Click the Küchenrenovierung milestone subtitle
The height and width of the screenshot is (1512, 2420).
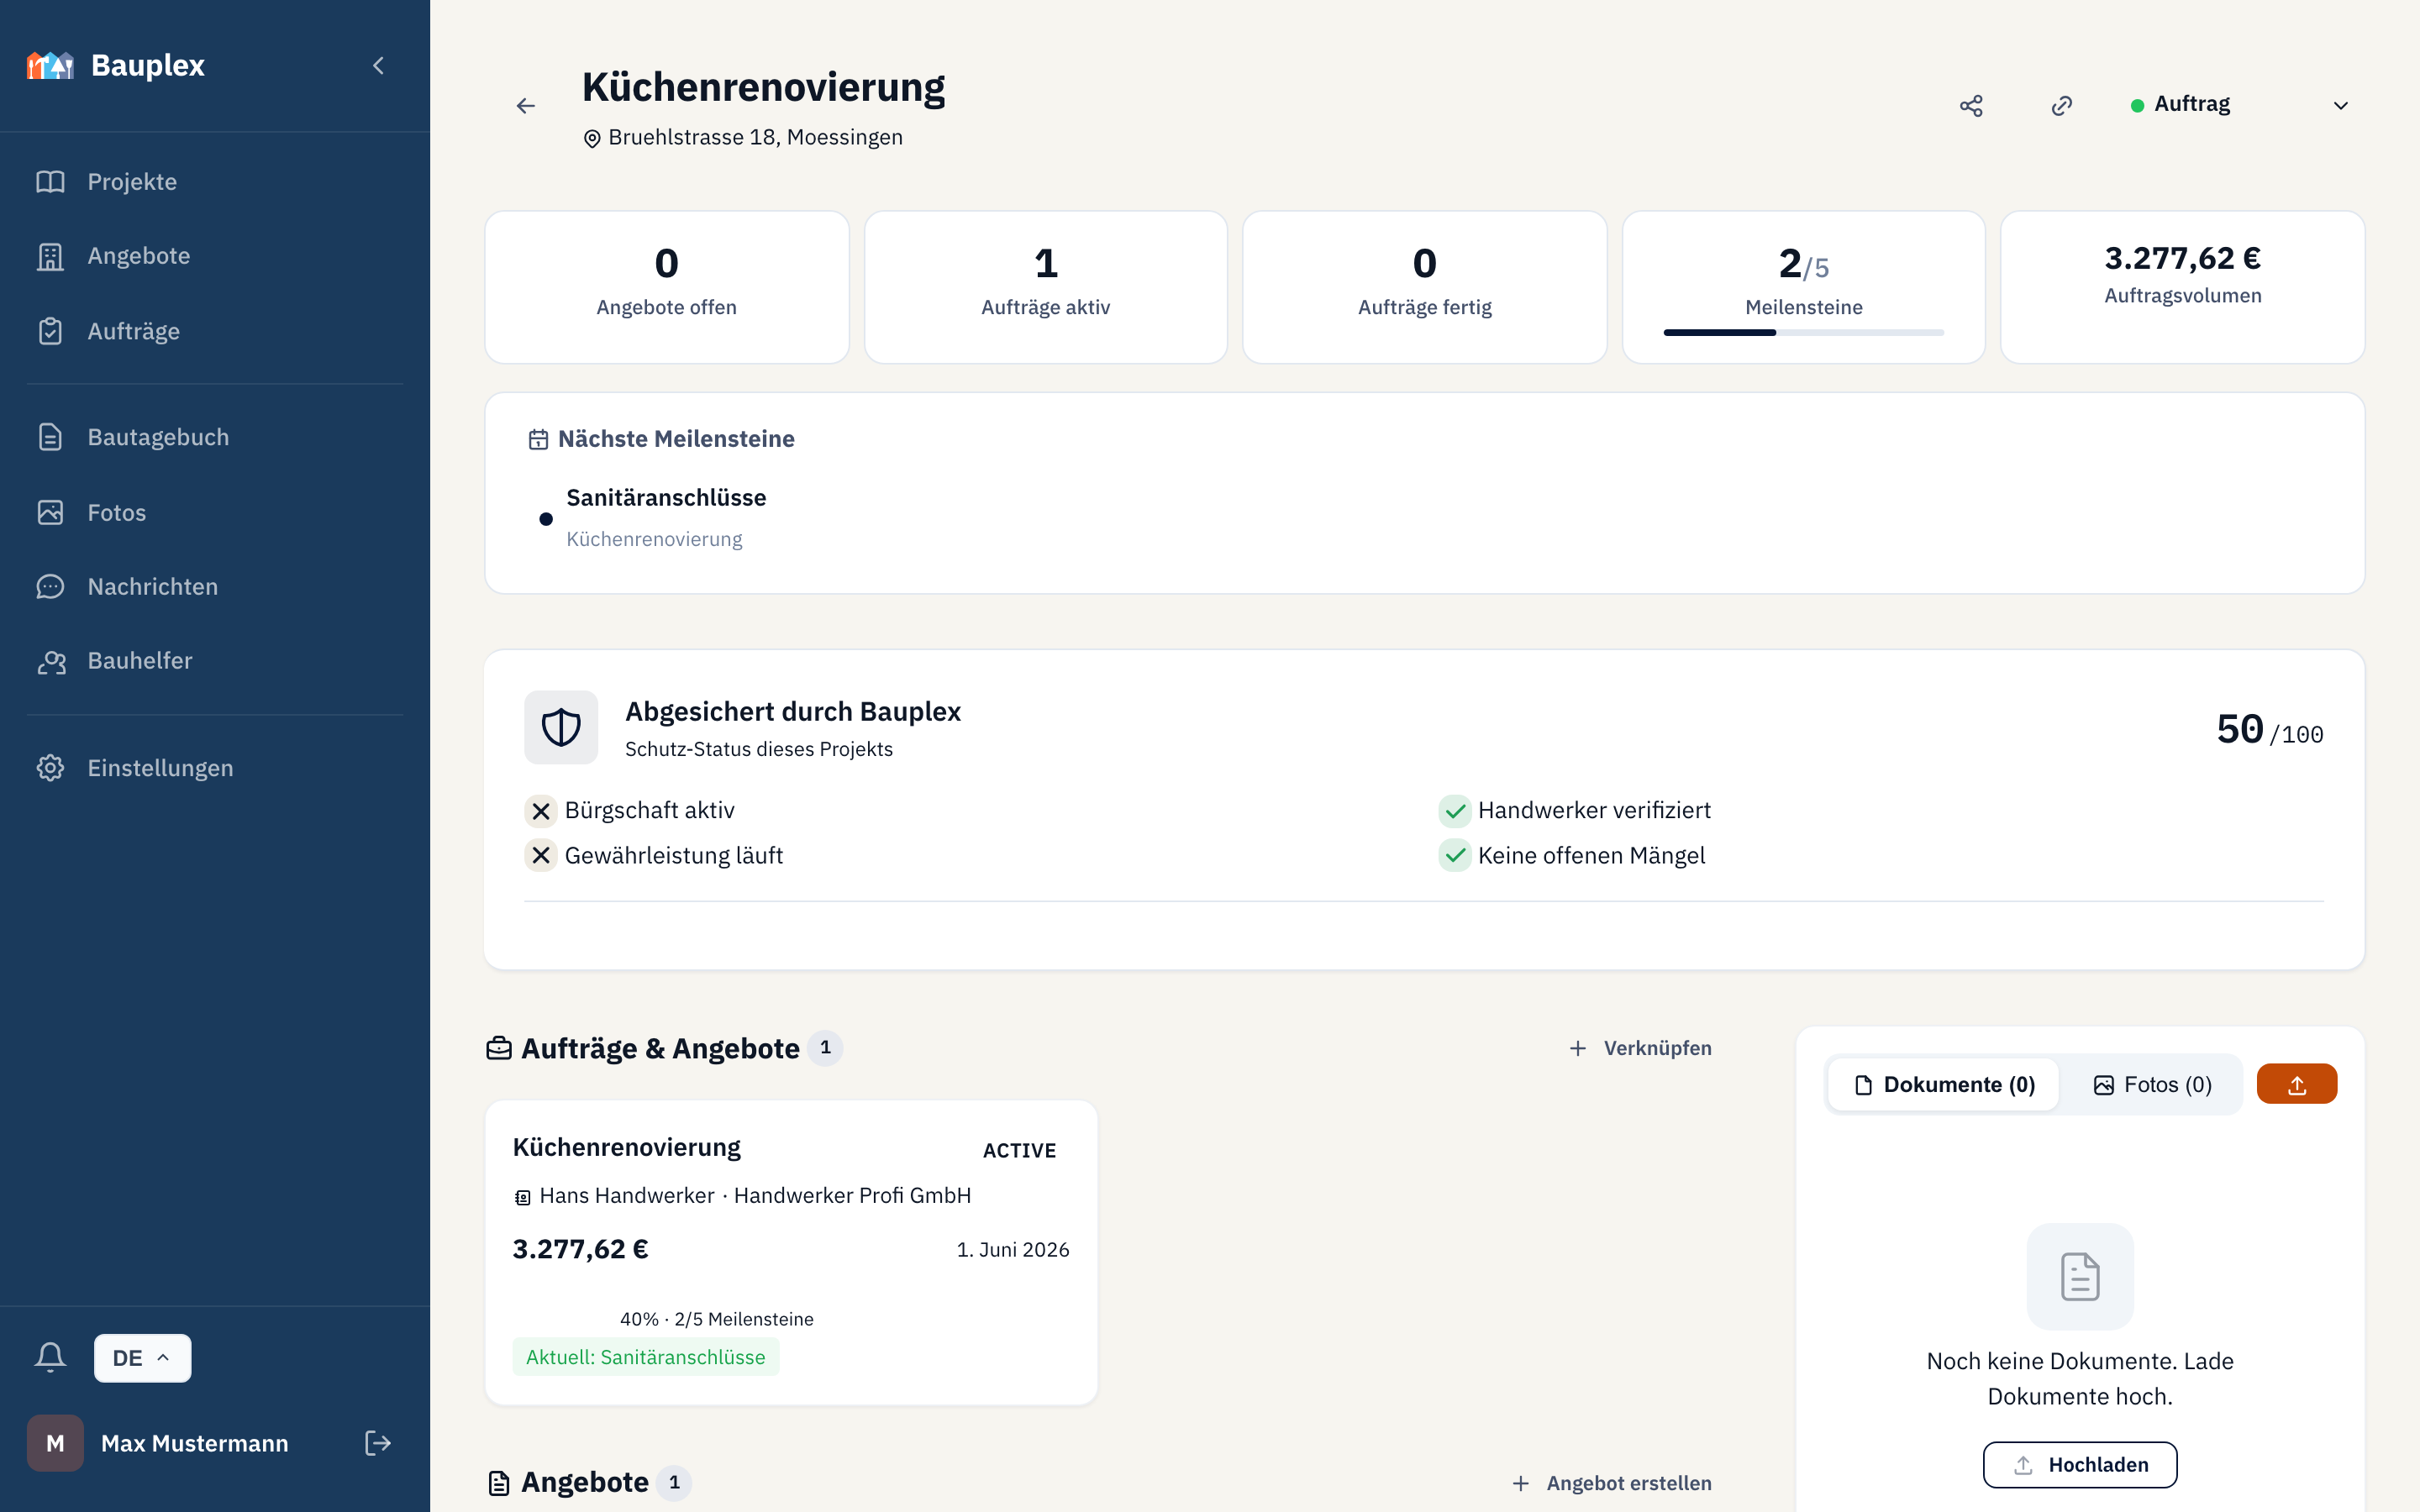click(x=654, y=539)
